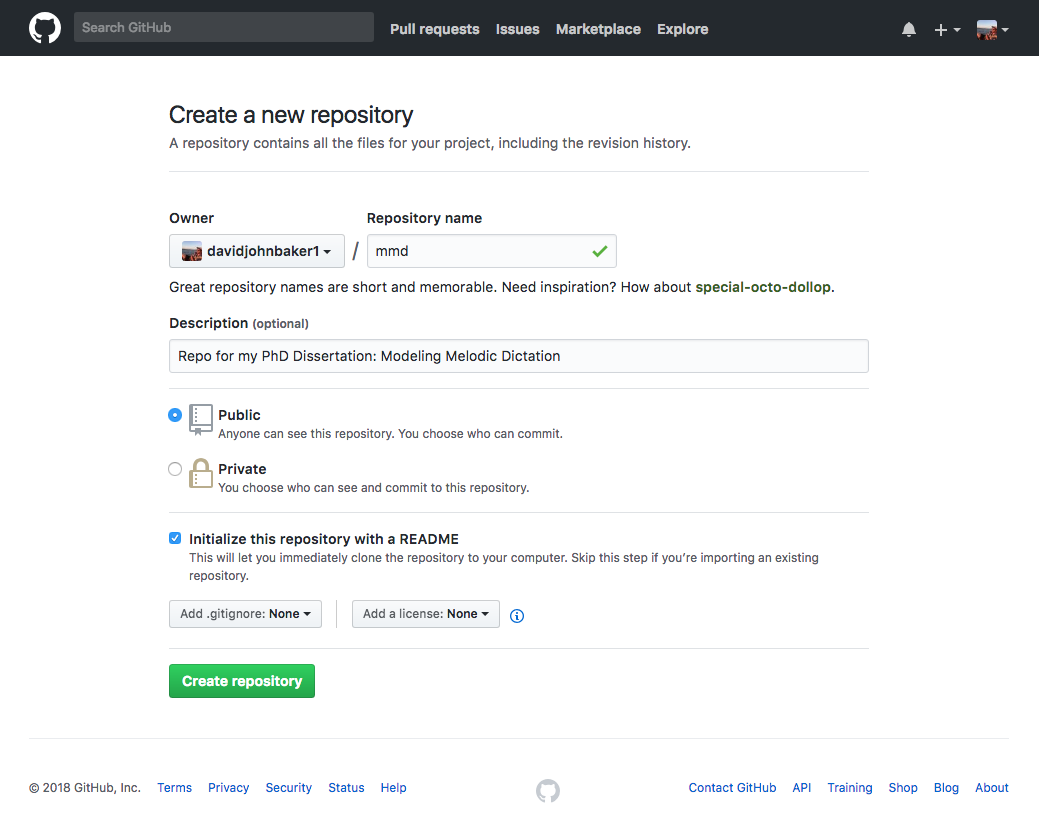The height and width of the screenshot is (824, 1039).
Task: Select the Private visibility radio button
Action: [175, 469]
